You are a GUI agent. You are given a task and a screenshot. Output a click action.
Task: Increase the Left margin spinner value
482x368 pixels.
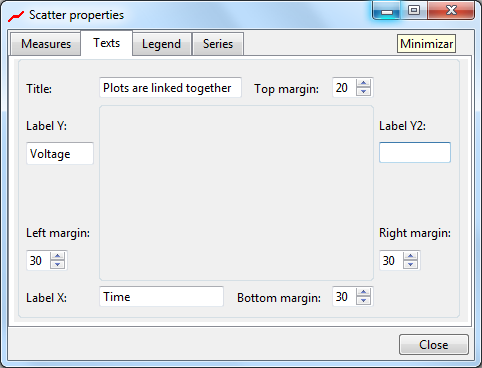coord(57,256)
